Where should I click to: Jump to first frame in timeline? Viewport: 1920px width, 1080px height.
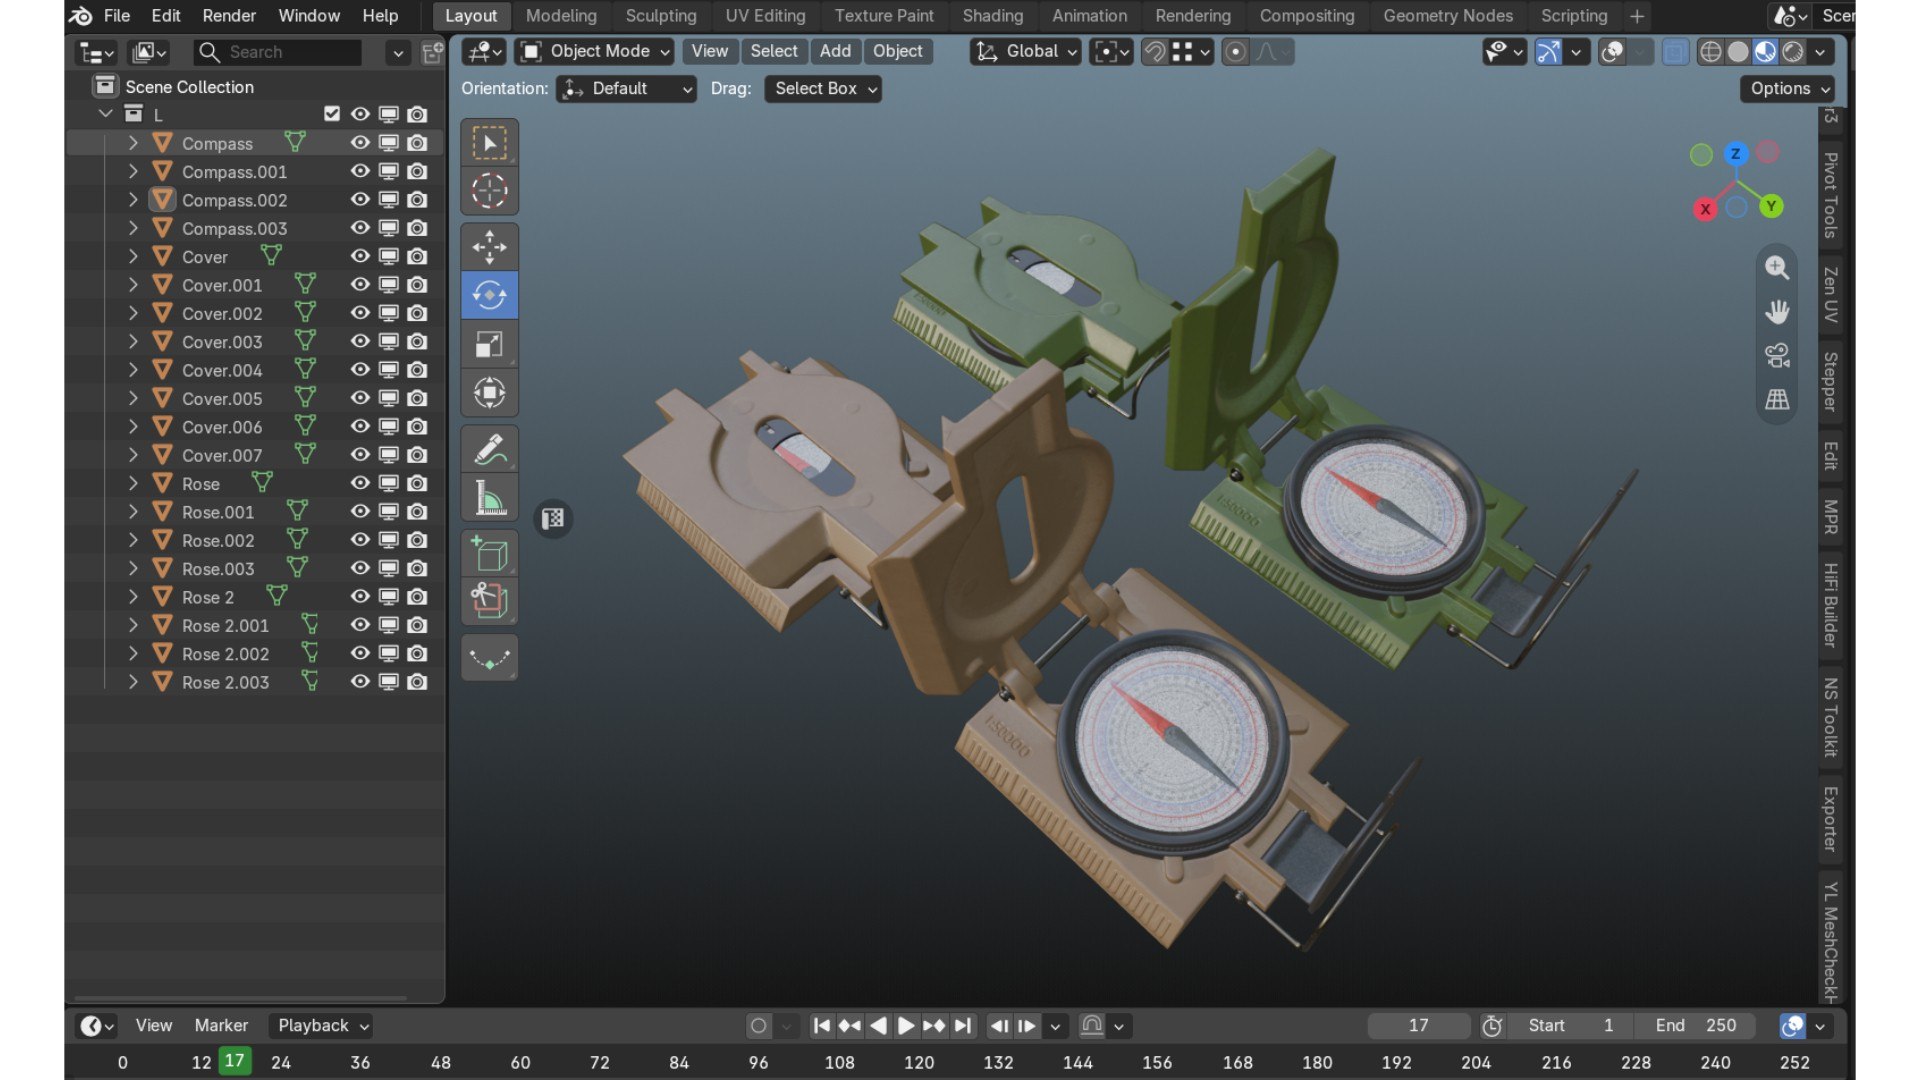click(821, 1026)
